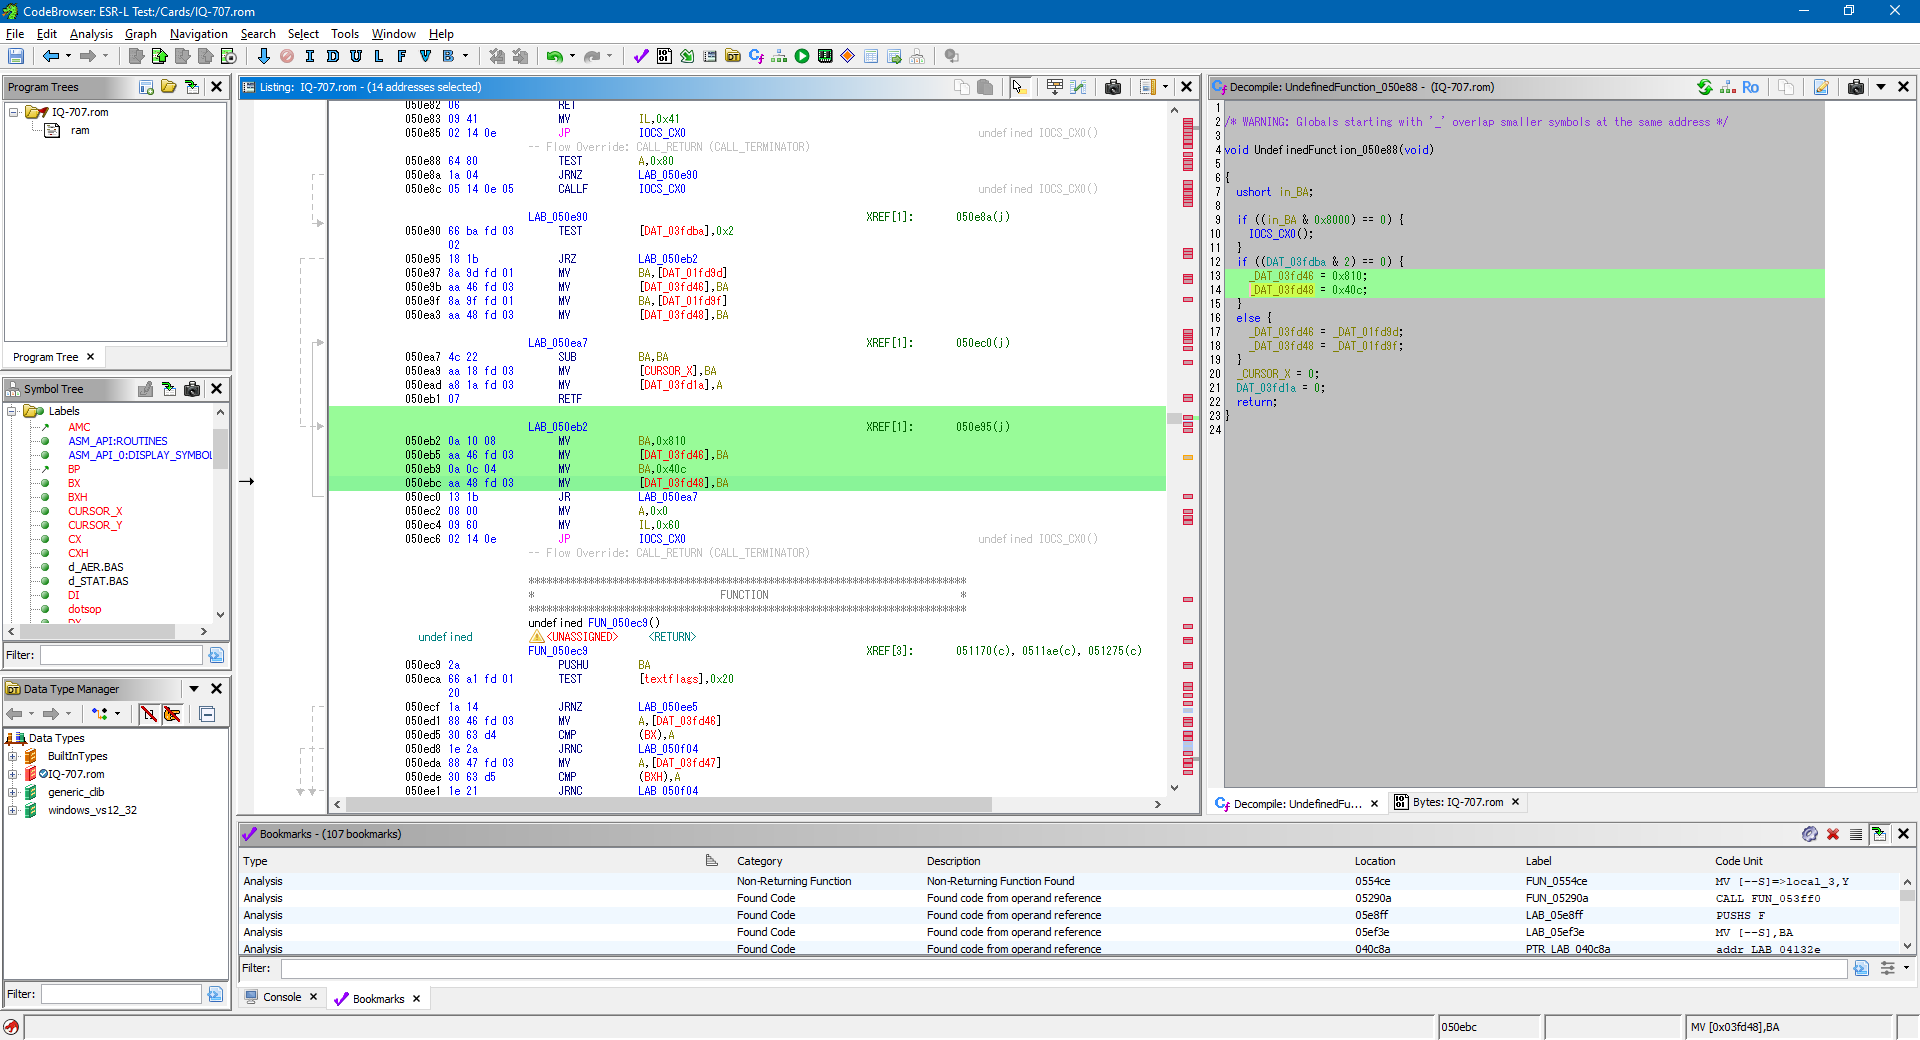Toggle the Listing mouse hover mode button

tap(1018, 87)
